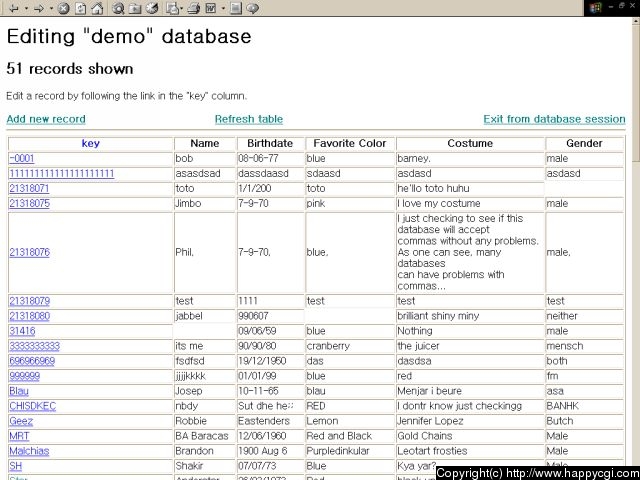Open record key 11111111111111111111
Screen dimensions: 640x480
coord(62,173)
